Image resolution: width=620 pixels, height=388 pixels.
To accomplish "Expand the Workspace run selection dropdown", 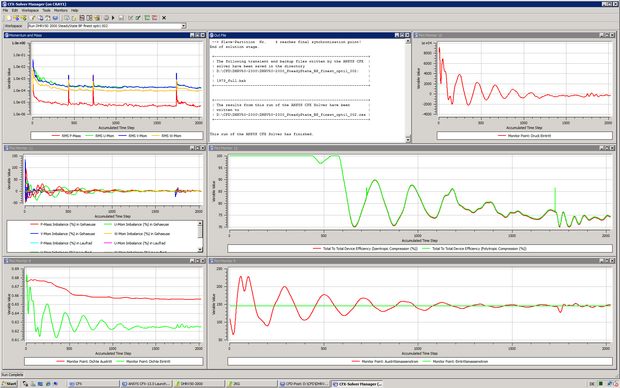I will click(x=183, y=26).
